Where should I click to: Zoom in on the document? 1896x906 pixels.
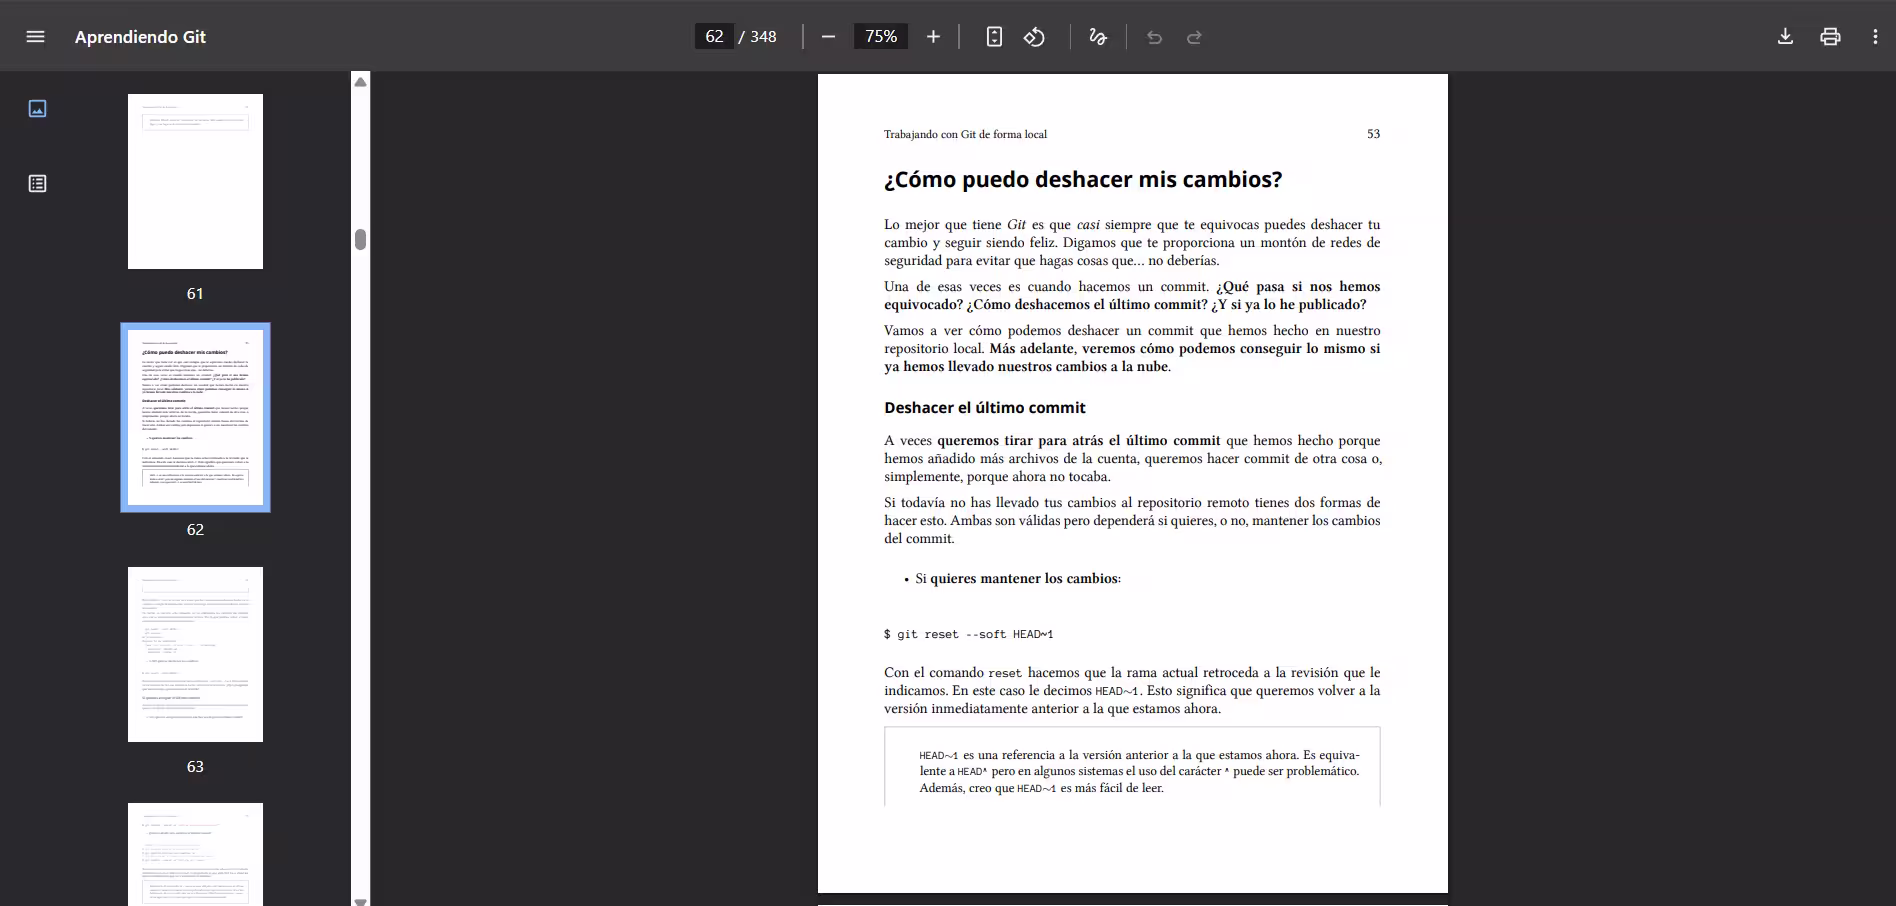(x=932, y=37)
